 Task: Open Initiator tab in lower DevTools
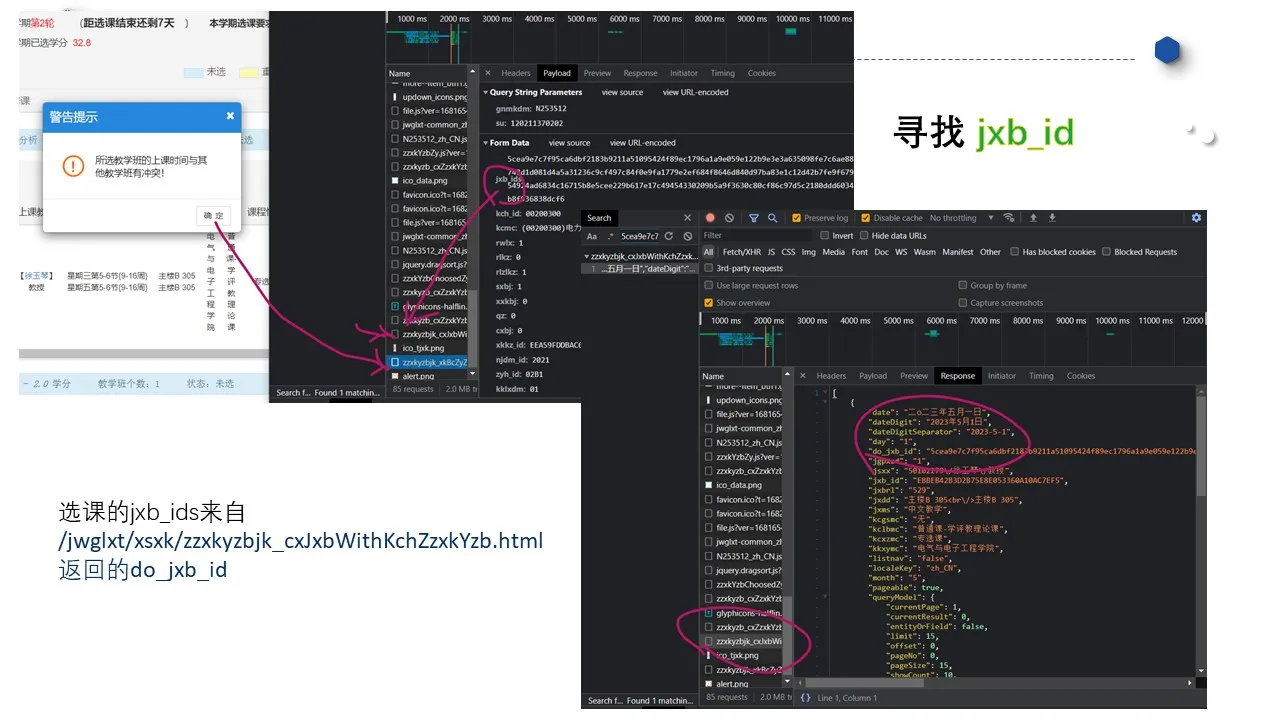(1002, 376)
